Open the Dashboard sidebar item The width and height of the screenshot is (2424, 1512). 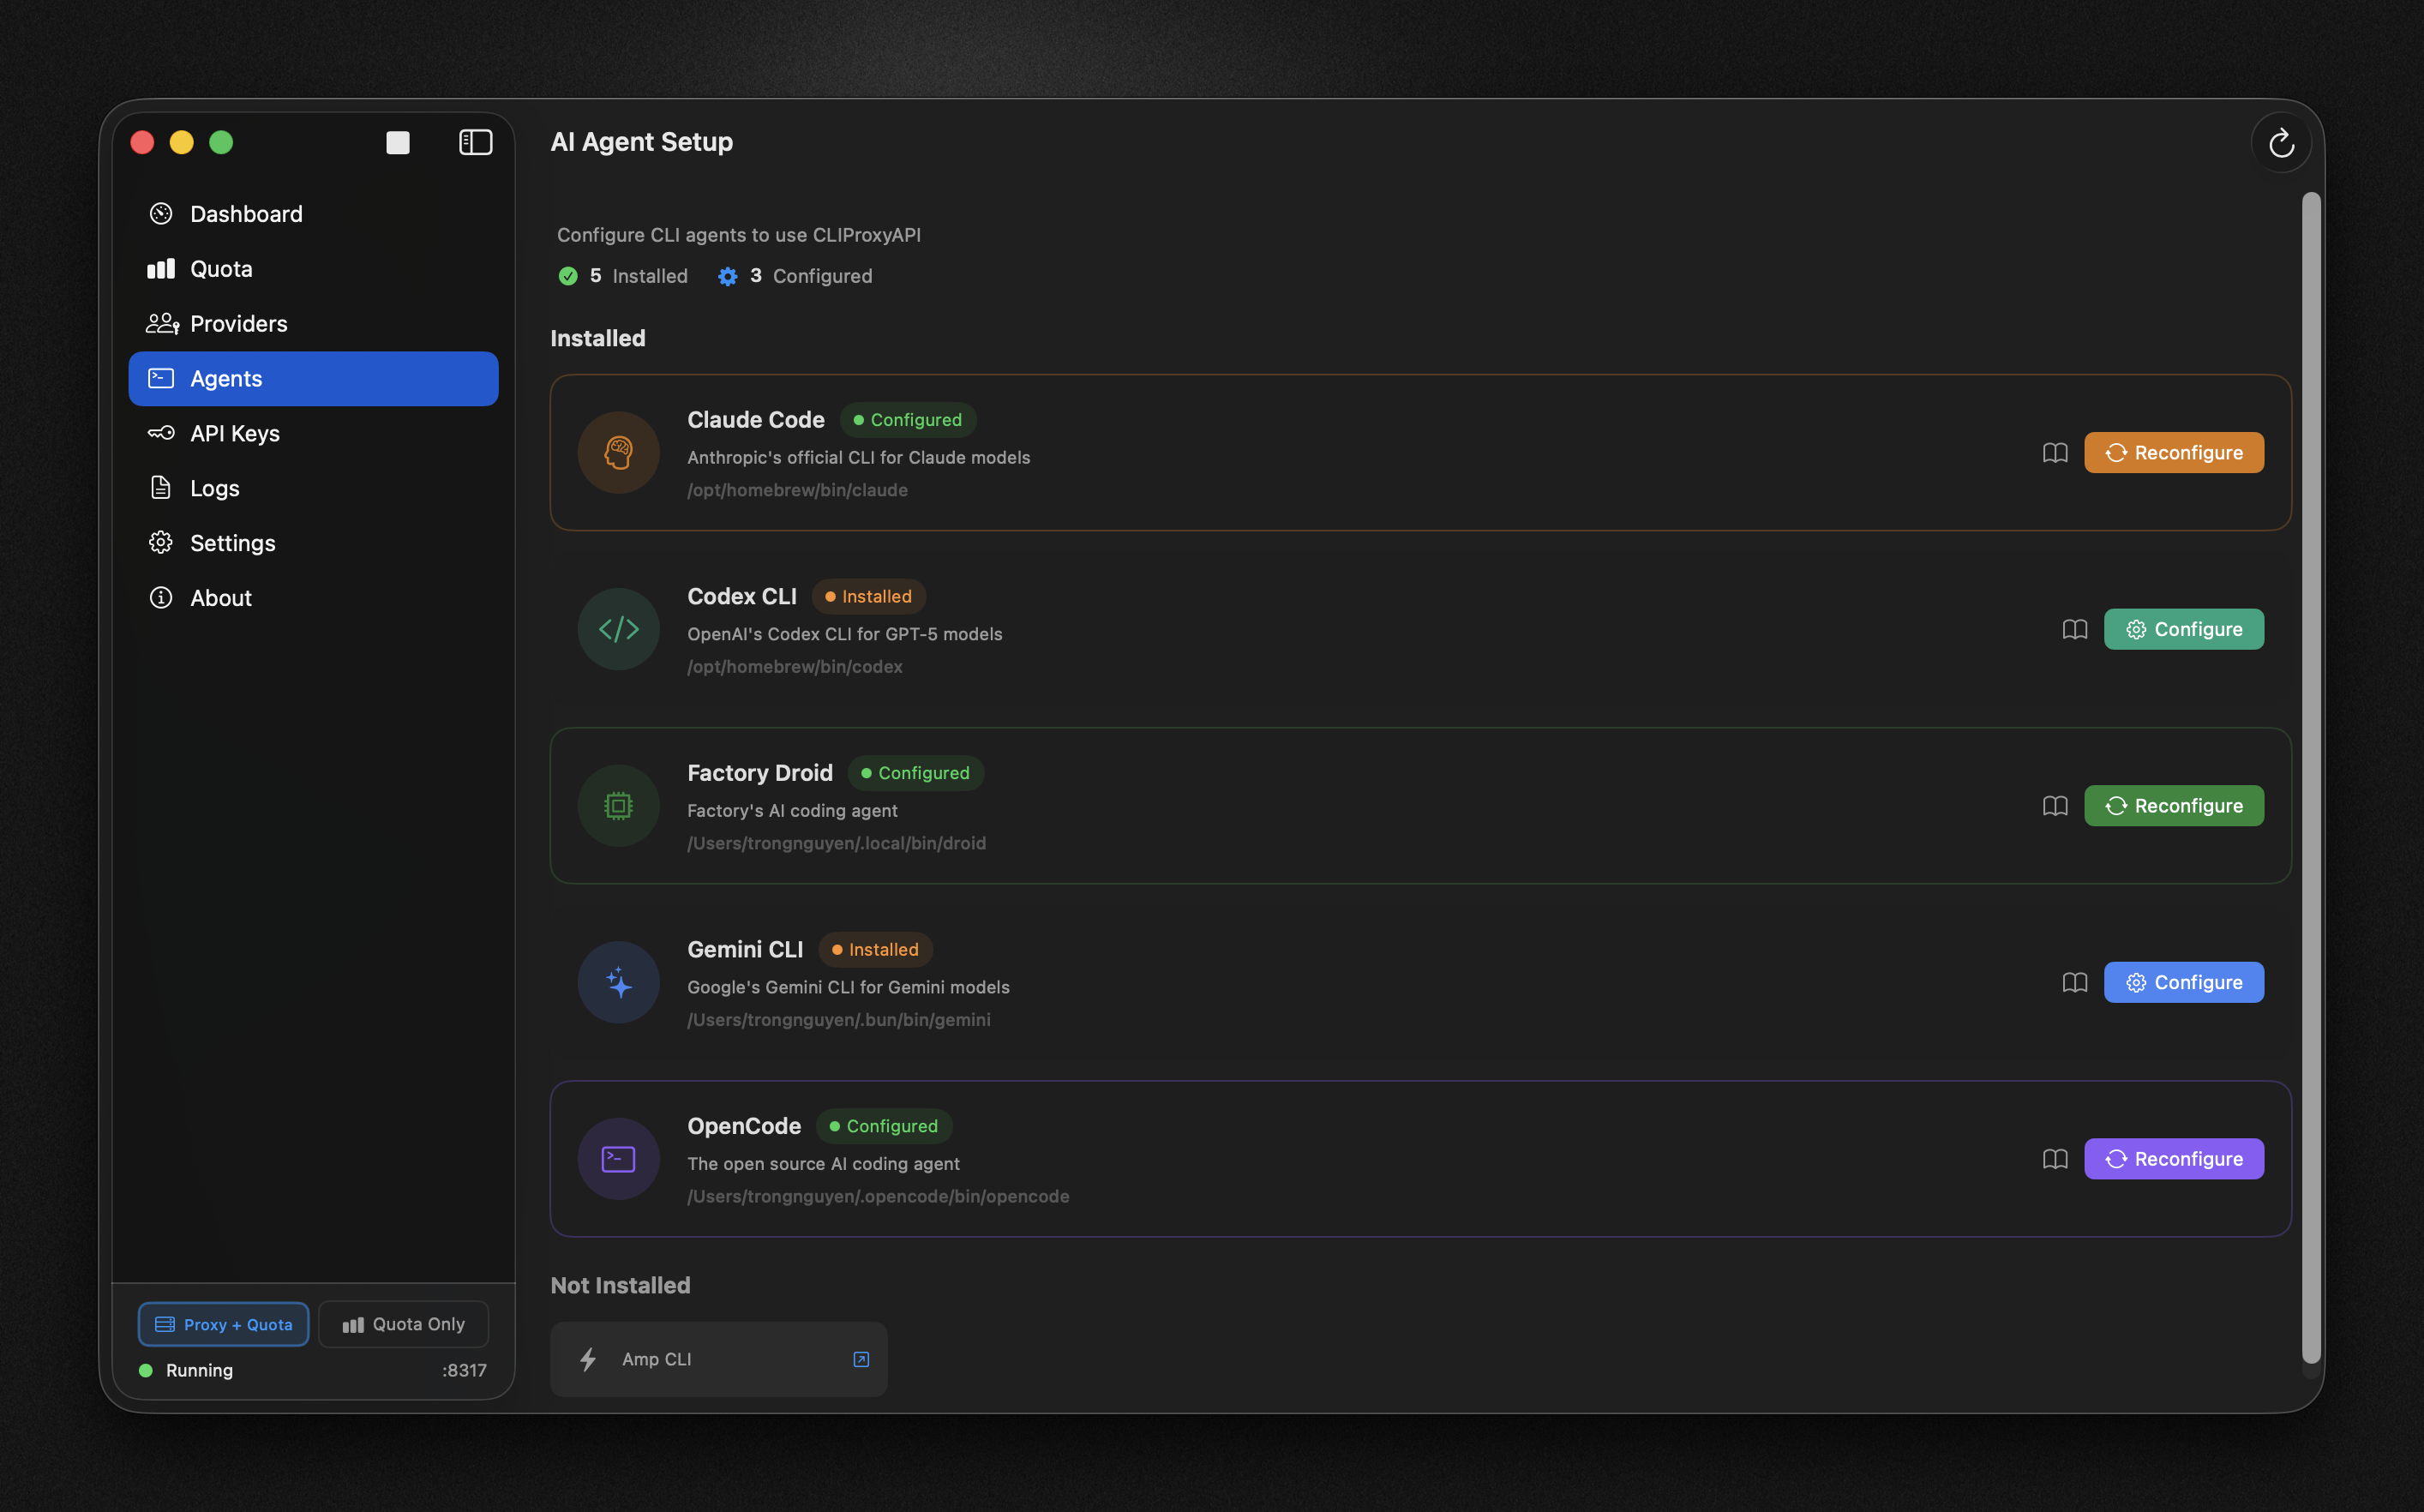click(245, 214)
